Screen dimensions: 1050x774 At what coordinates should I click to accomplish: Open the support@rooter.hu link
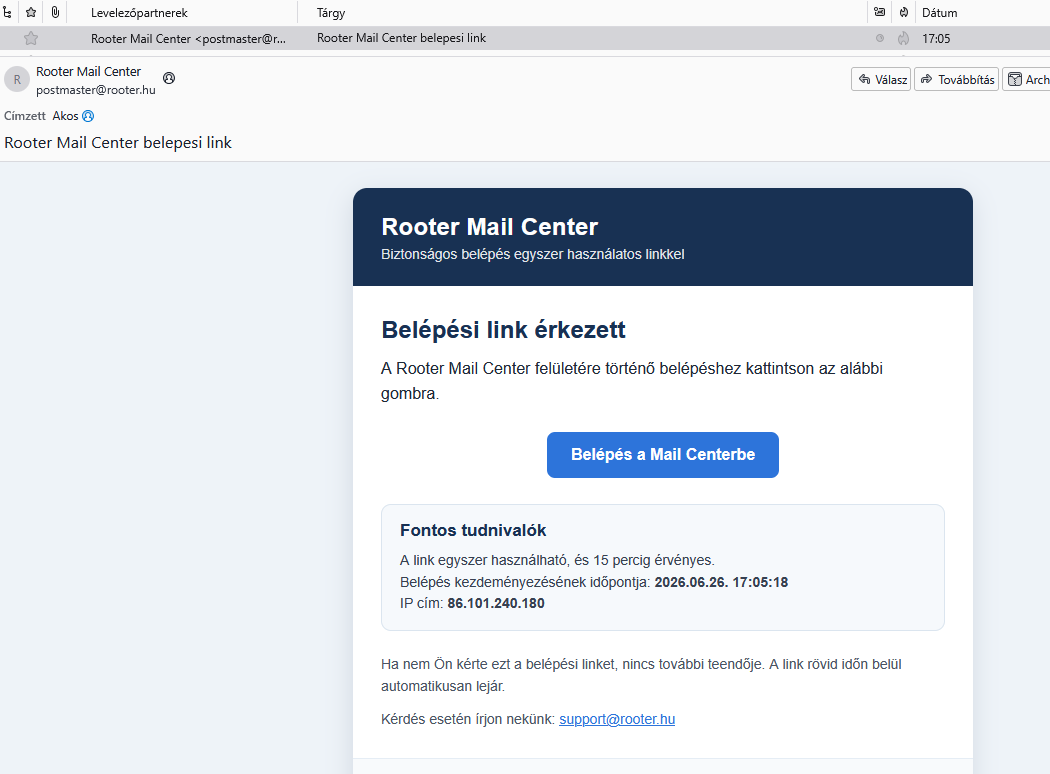point(617,719)
